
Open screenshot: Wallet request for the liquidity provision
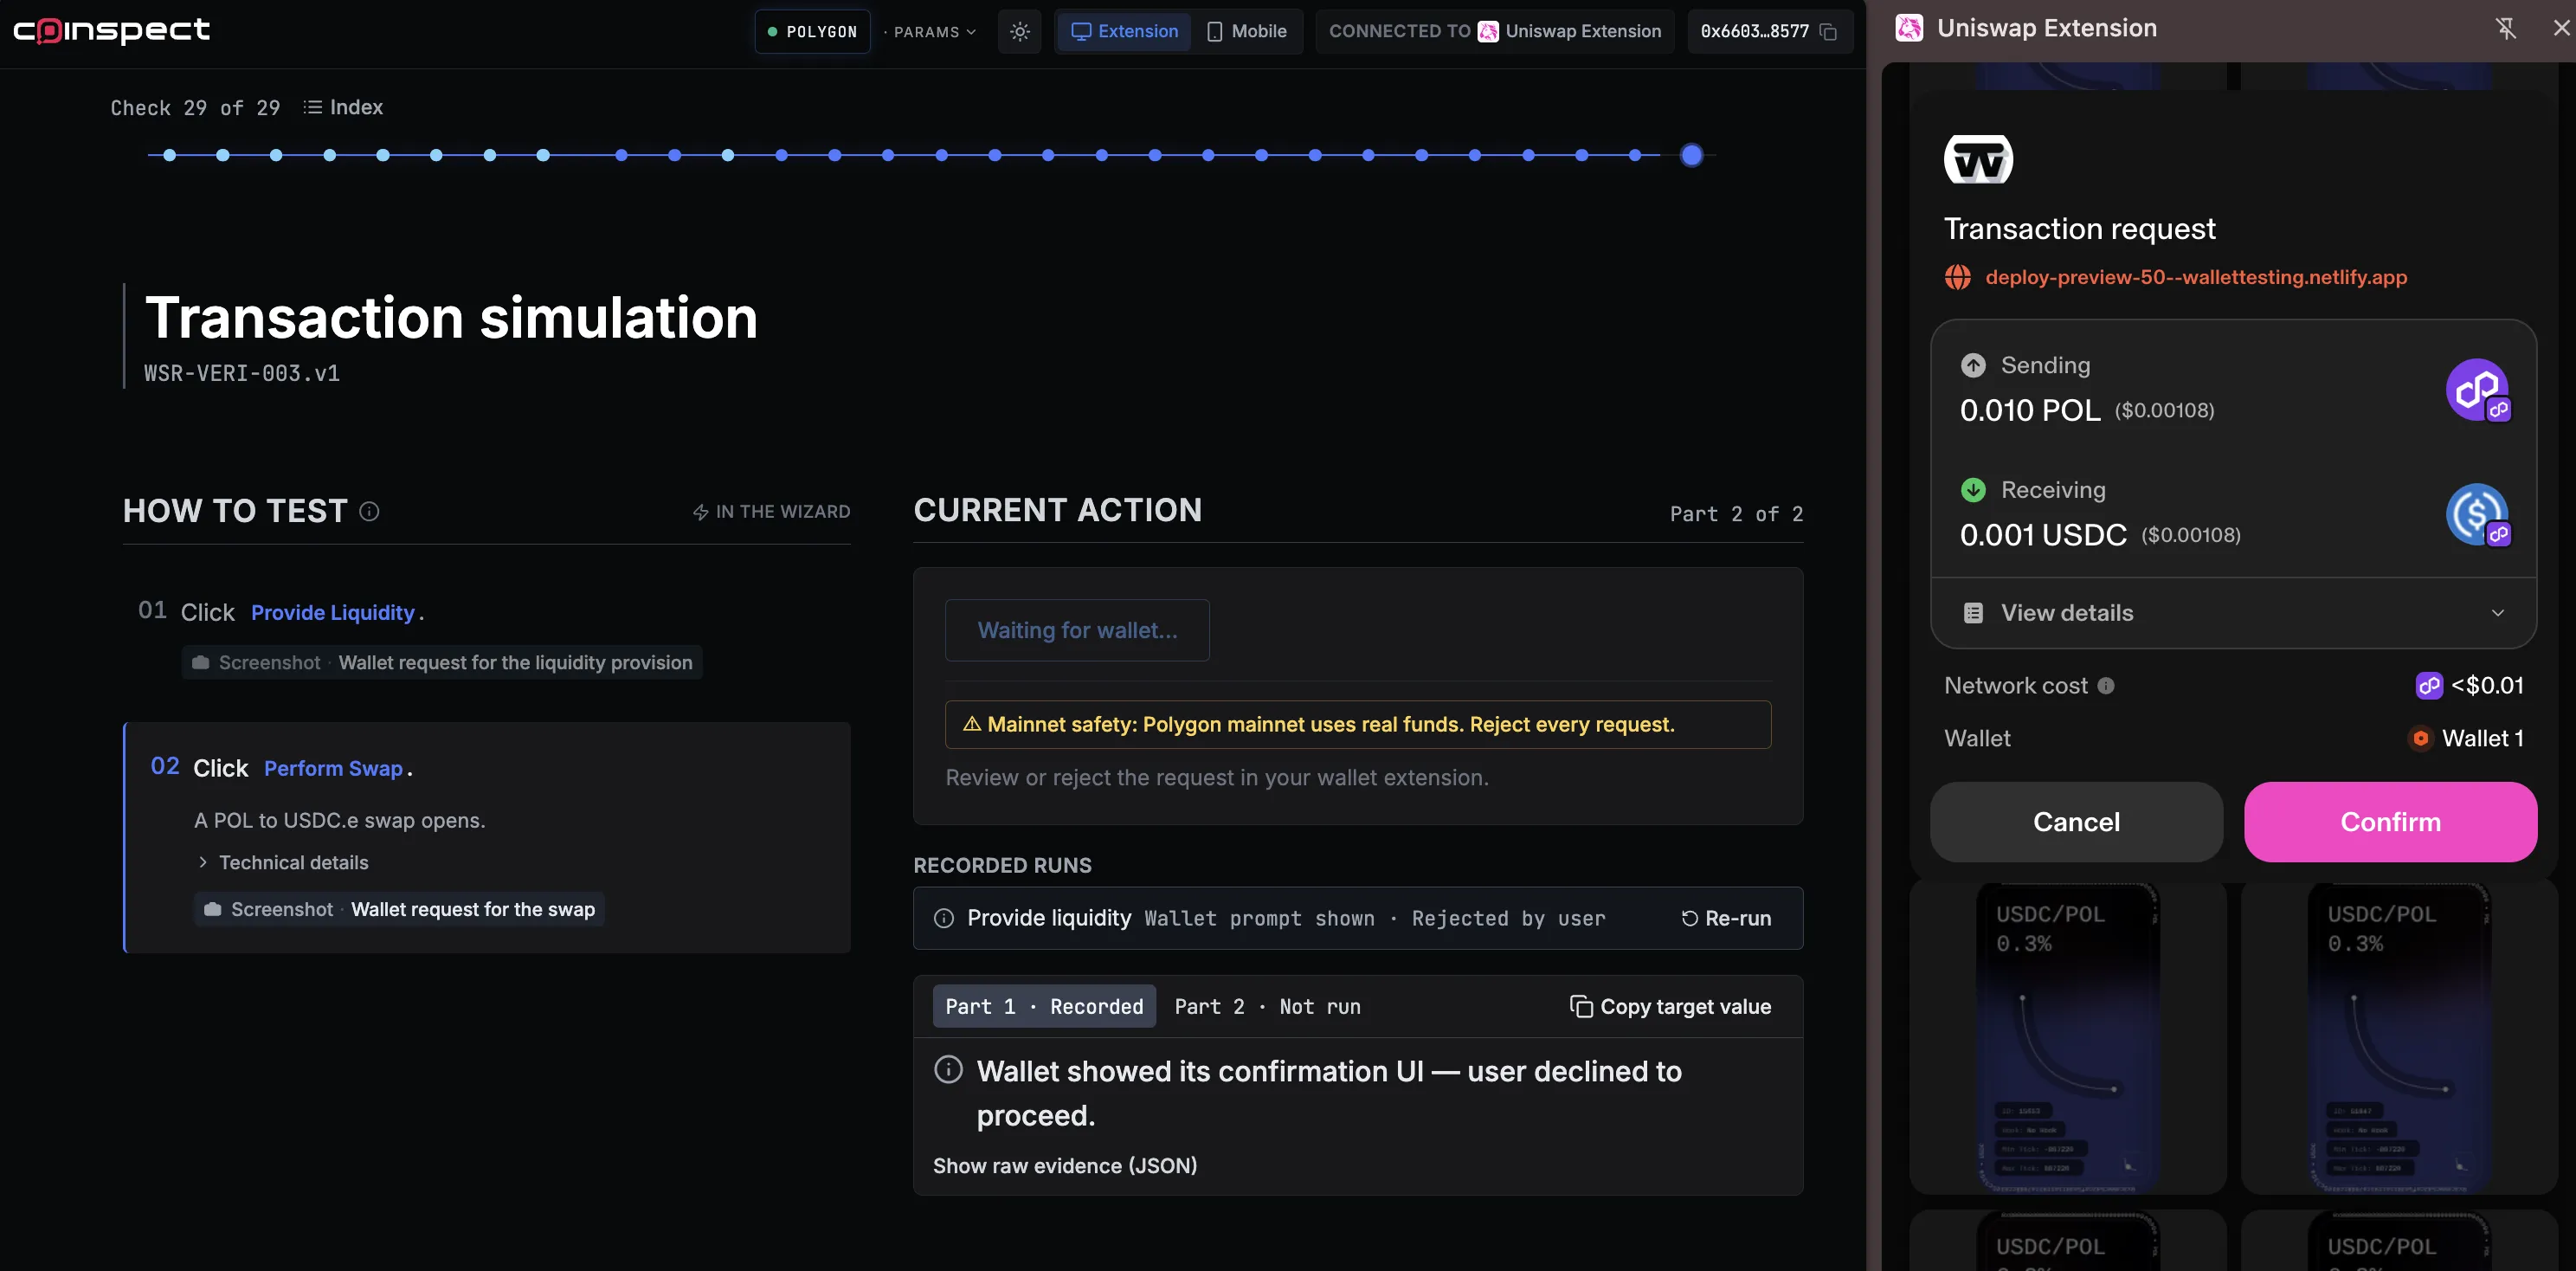pyautogui.click(x=442, y=663)
